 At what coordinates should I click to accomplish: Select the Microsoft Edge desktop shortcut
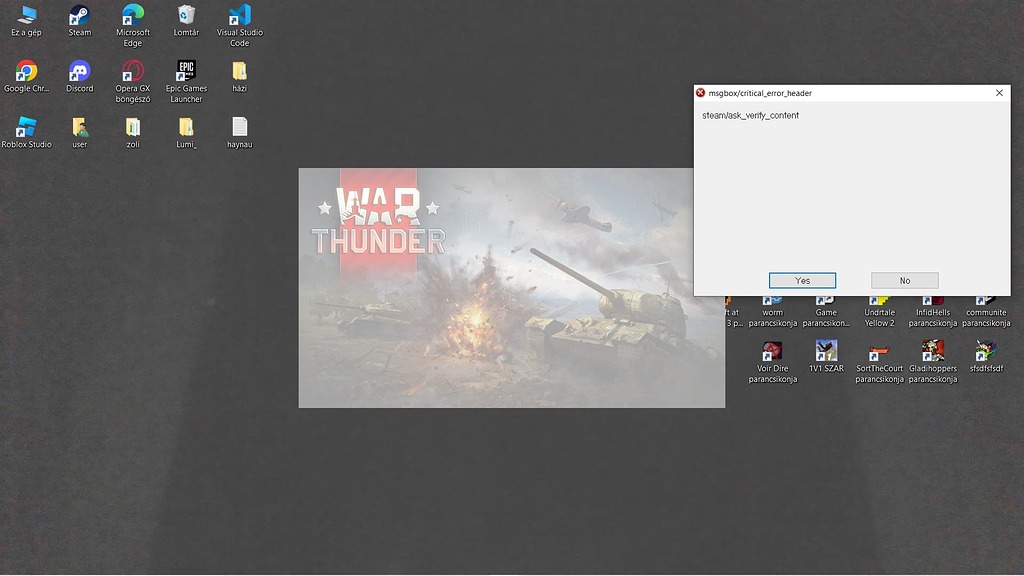tap(133, 16)
